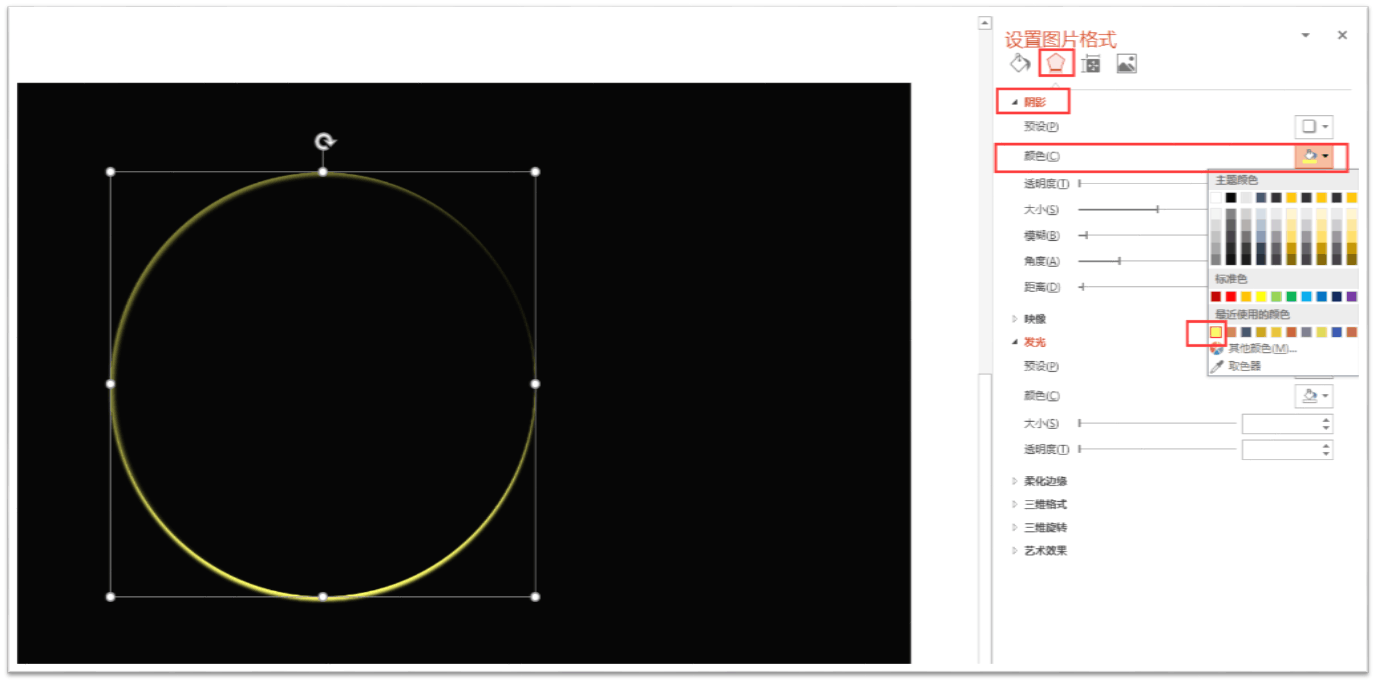Click the shadow 模糊(B) slider
The height and width of the screenshot is (683, 1376).
coord(1143,236)
